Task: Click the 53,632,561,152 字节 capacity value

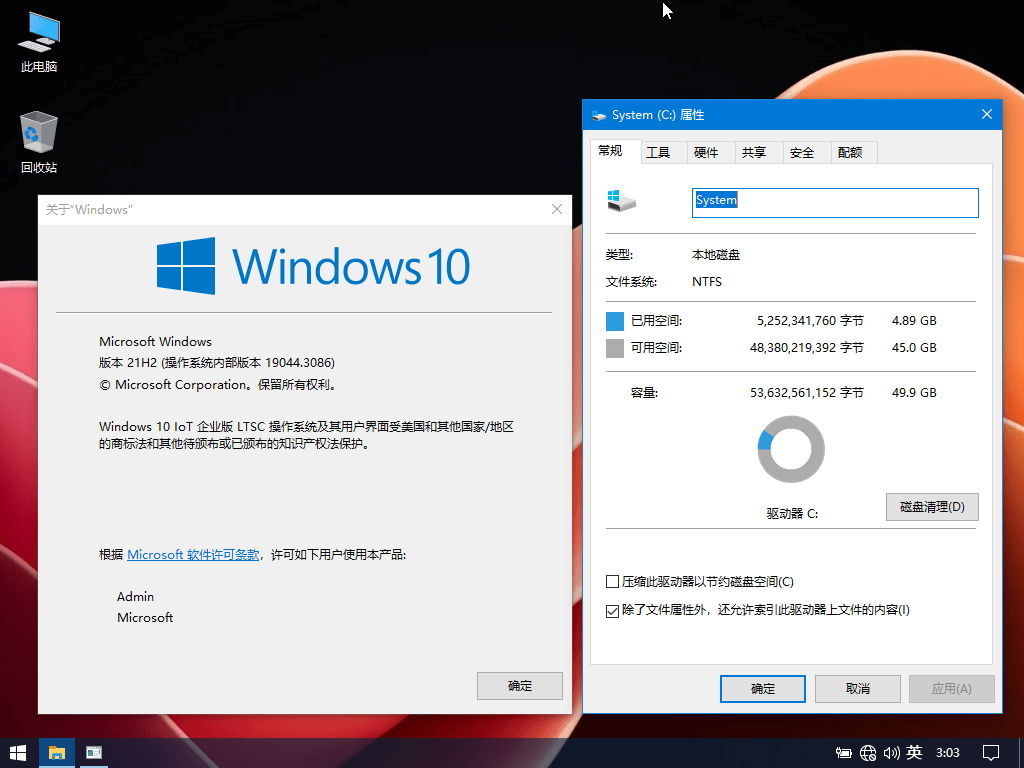Action: (x=807, y=392)
